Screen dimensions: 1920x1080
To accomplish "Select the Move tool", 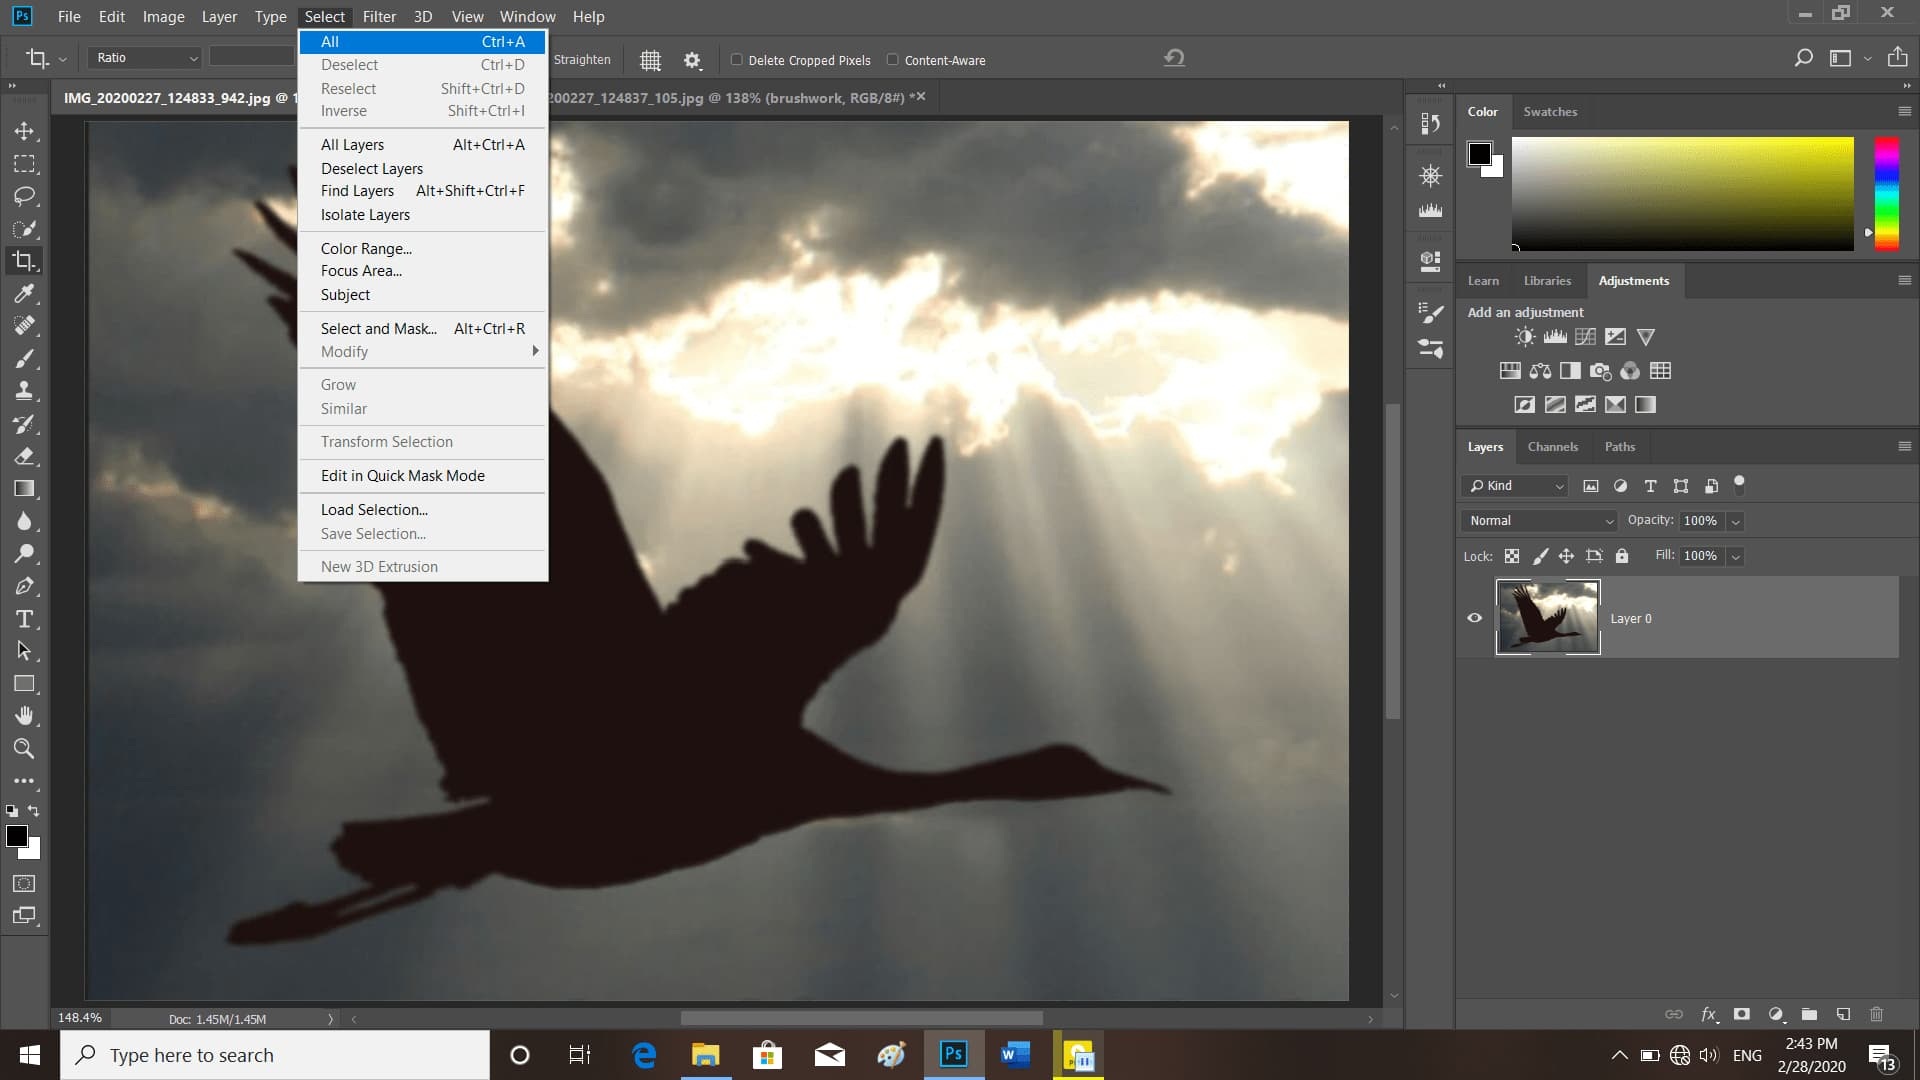I will [24, 131].
